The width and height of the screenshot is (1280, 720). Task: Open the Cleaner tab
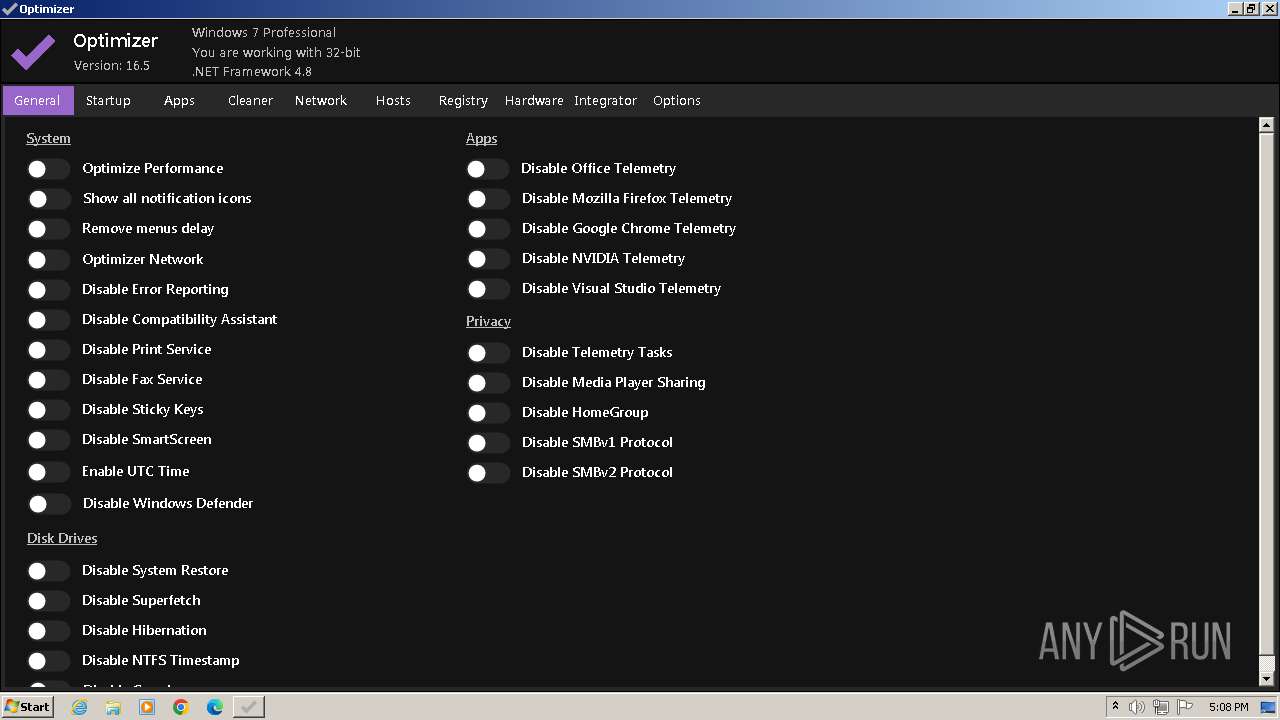(x=250, y=100)
